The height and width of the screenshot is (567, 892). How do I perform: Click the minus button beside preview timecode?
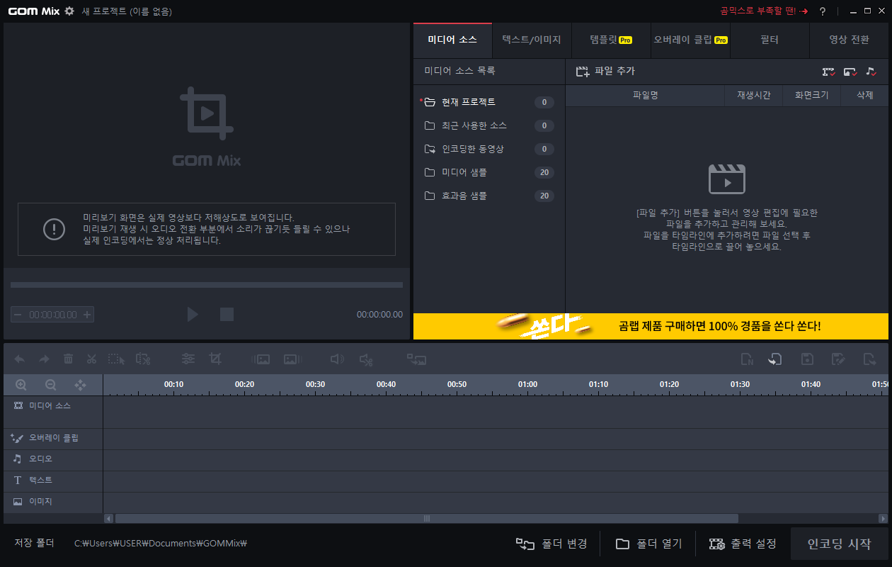(x=18, y=314)
